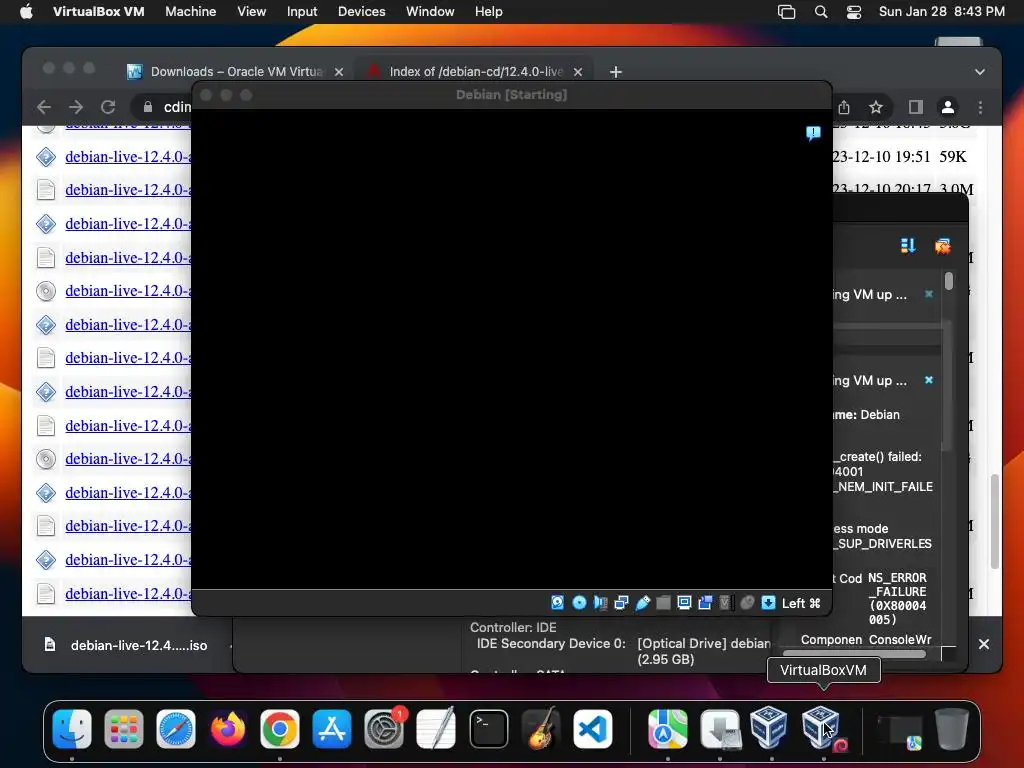The image size is (1024, 768).
Task: Click the NS_ERROR_FAILURE result code text
Action: [x=897, y=599]
